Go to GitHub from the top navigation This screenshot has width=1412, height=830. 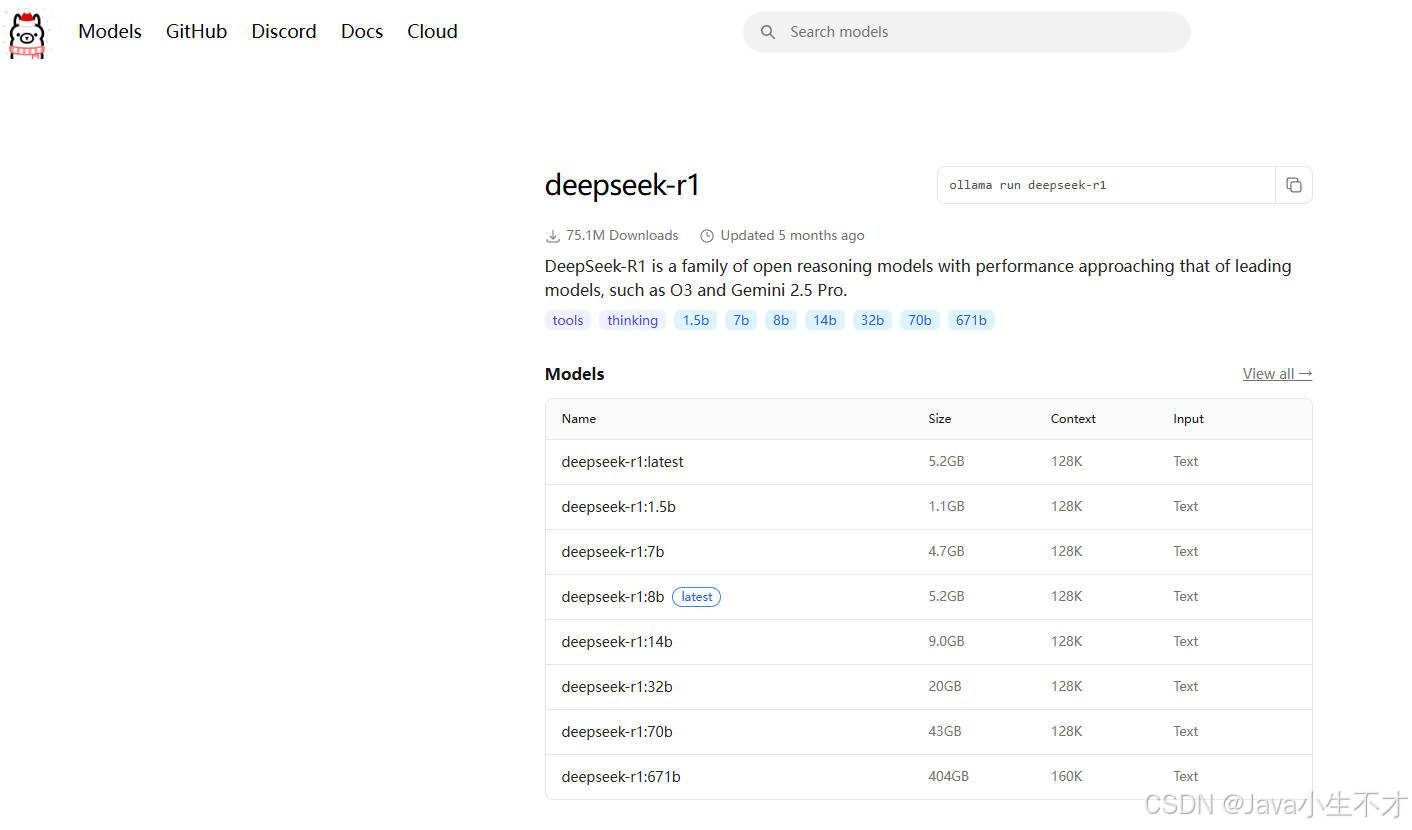(196, 32)
